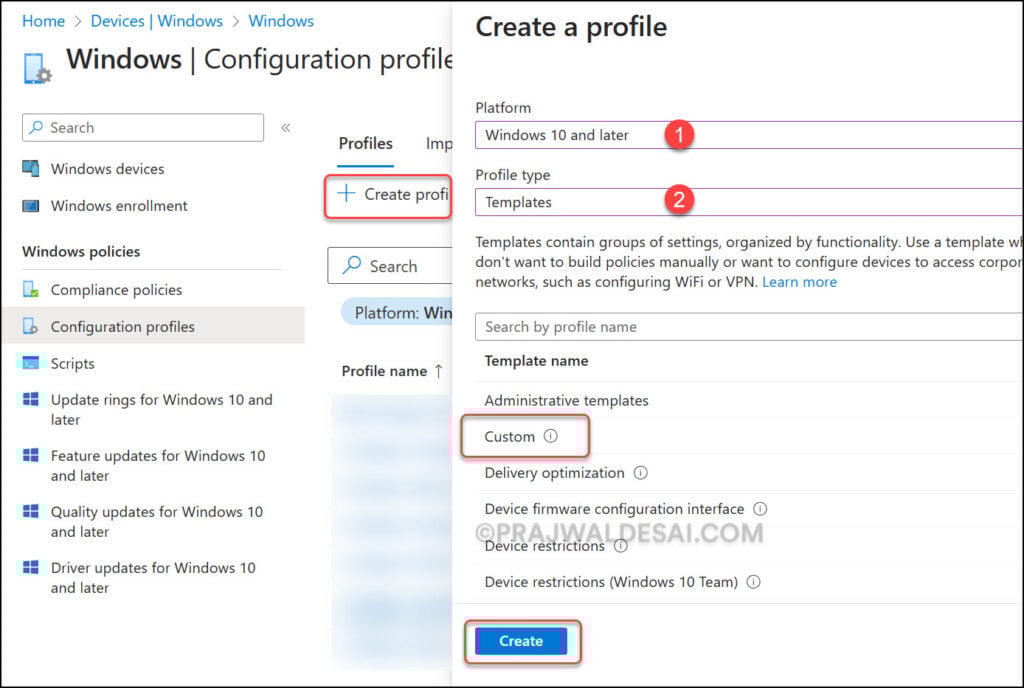Screen dimensions: 1024x688
Task: Open Windows devices in sidebar
Action: 108,169
